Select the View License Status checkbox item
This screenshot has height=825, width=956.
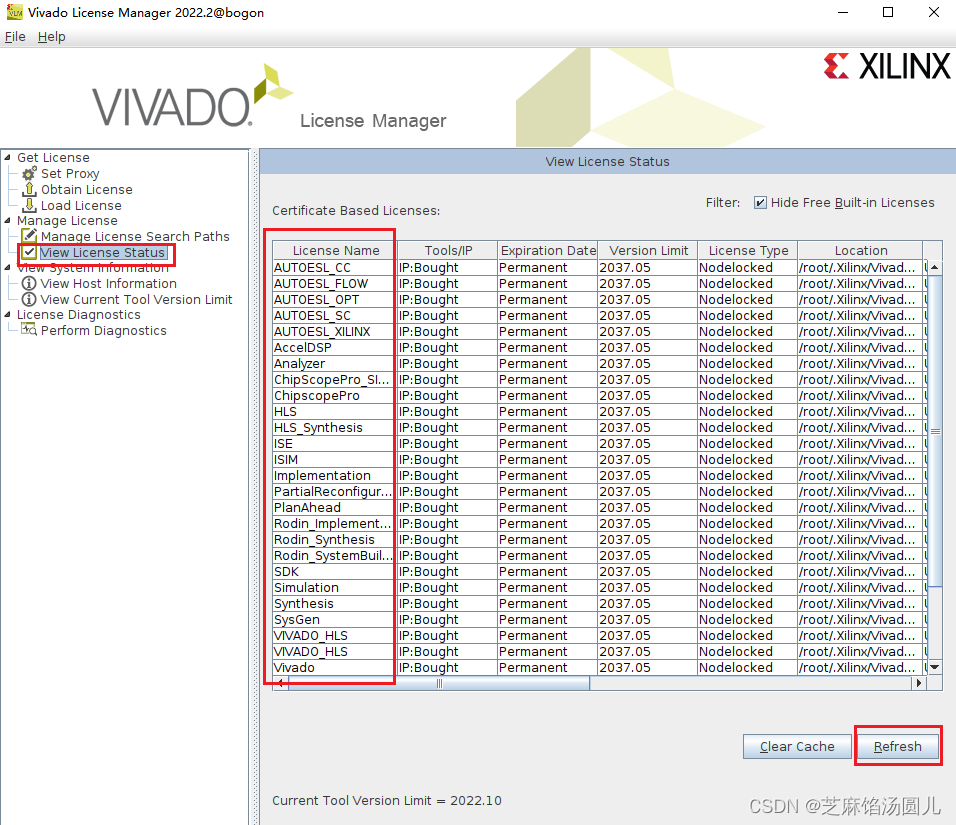(27, 252)
